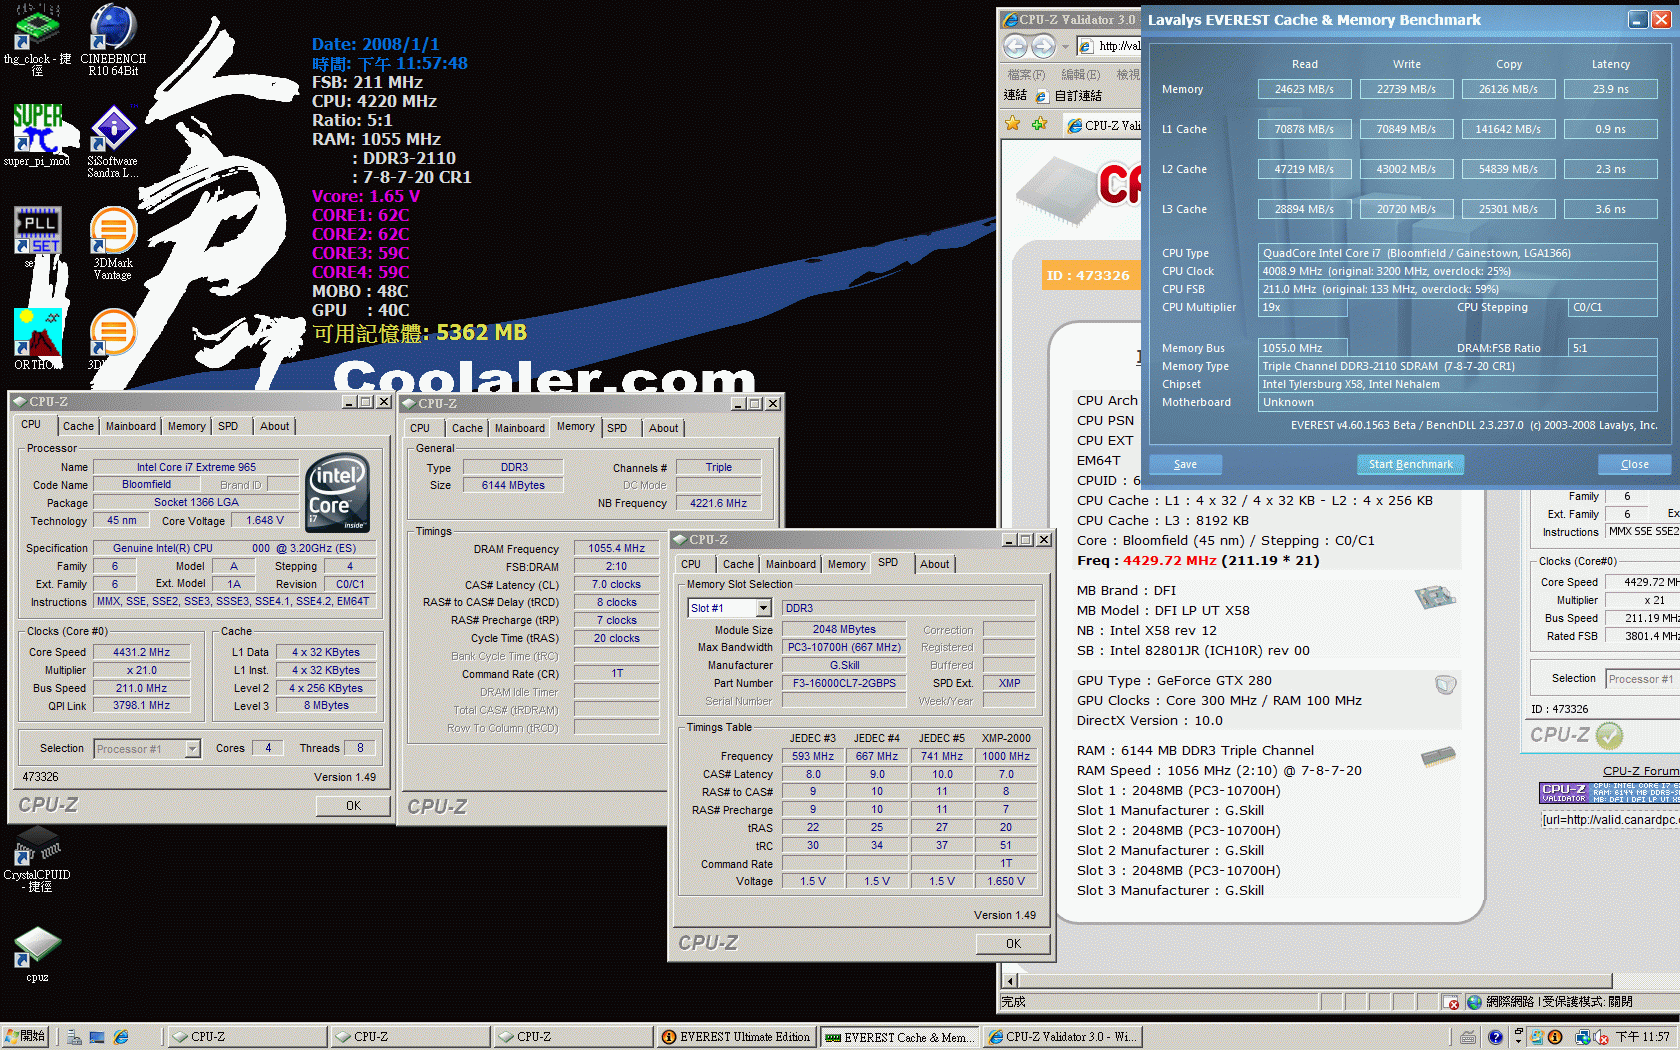Click OK in the CPU-Z SPD window
This screenshot has height=1050, width=1680.
pyautogui.click(x=1013, y=943)
